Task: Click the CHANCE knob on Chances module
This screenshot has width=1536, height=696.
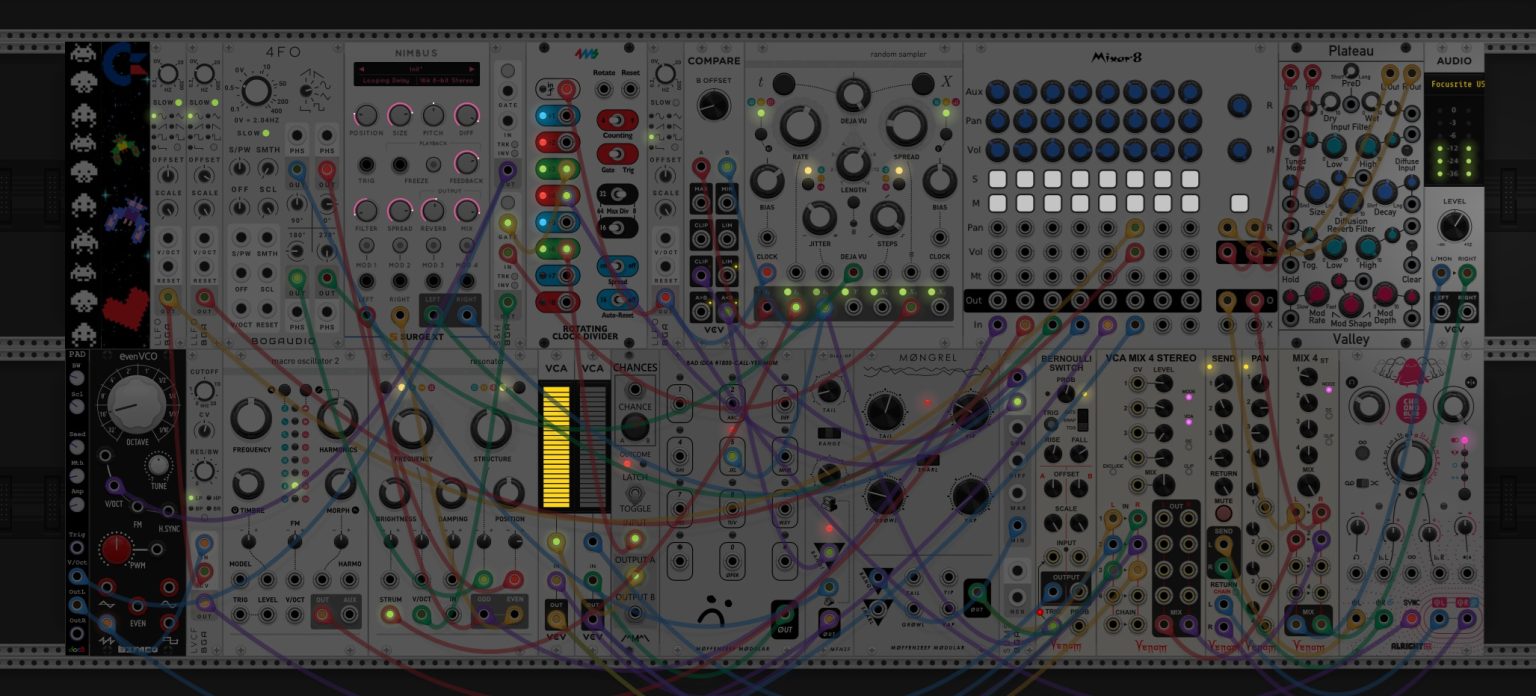Action: [x=634, y=428]
